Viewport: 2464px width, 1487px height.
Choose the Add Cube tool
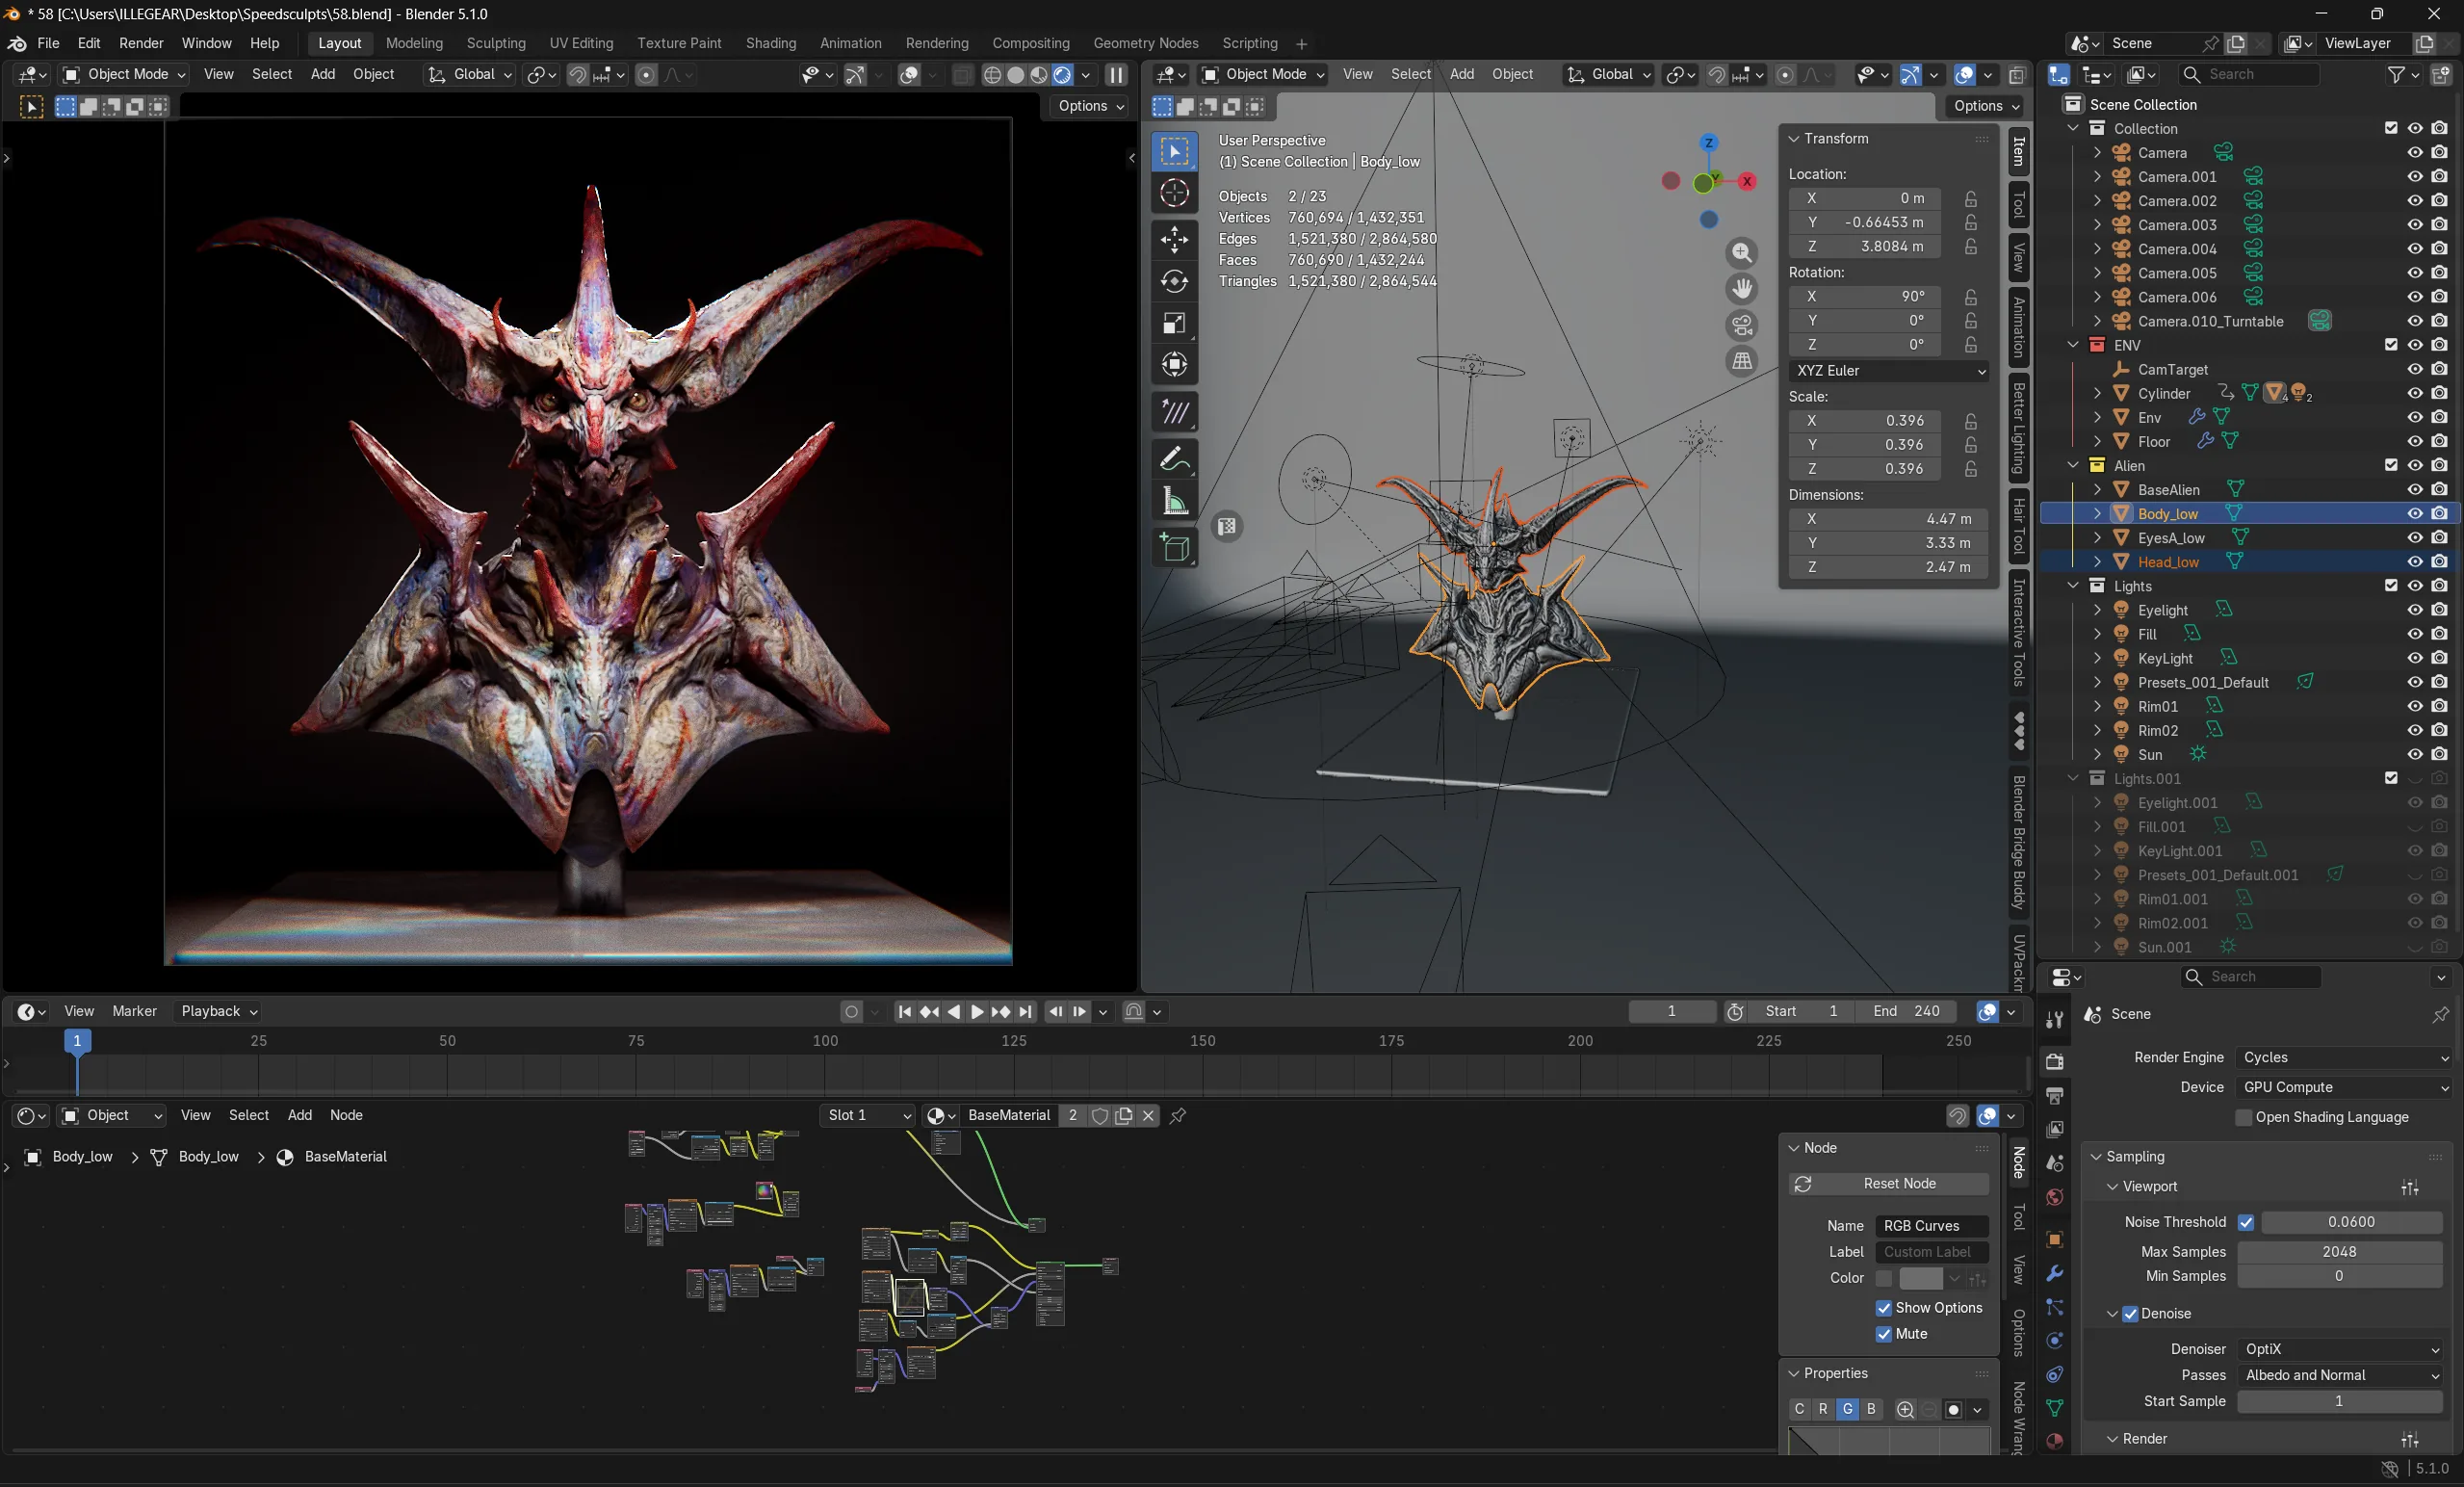tap(1174, 547)
